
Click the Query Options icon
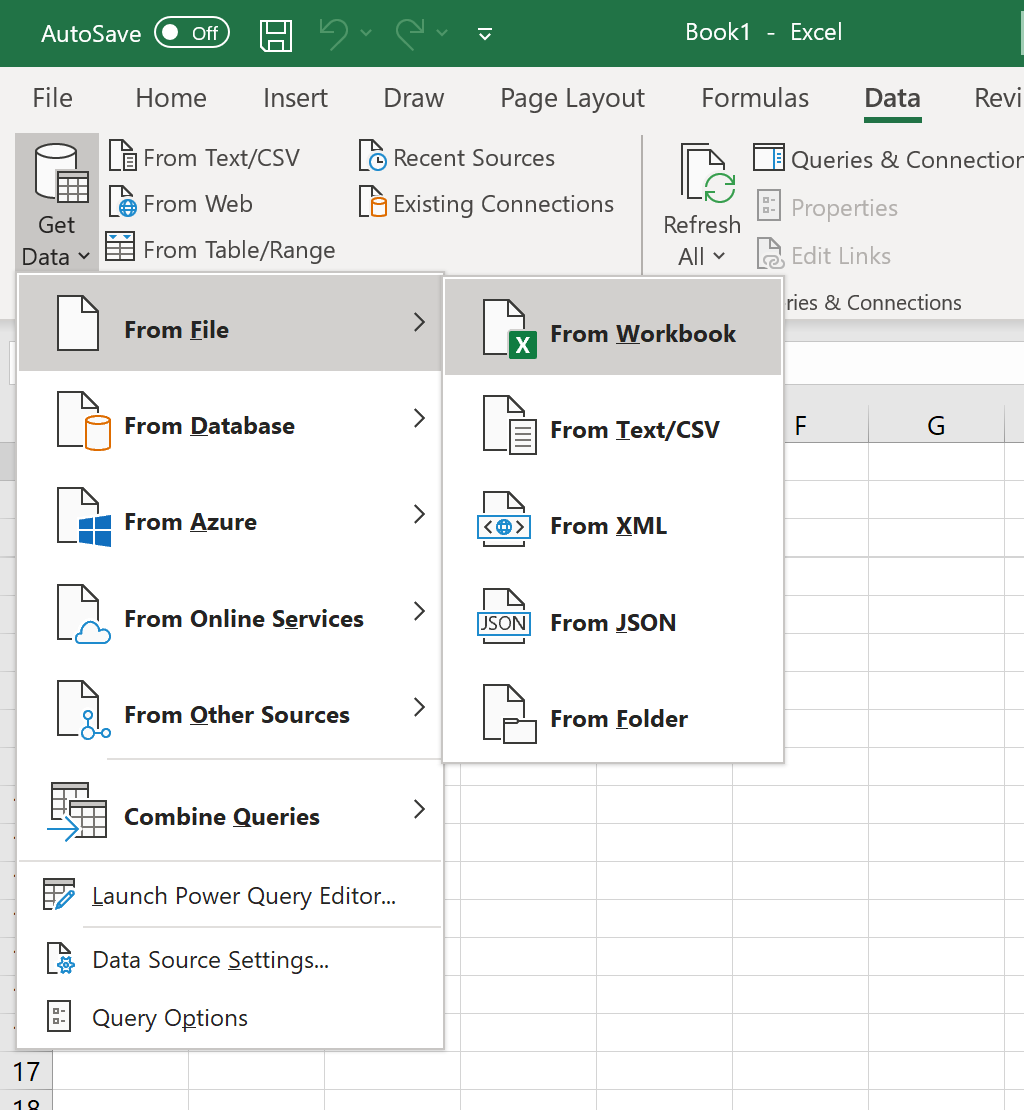pyautogui.click(x=59, y=1017)
